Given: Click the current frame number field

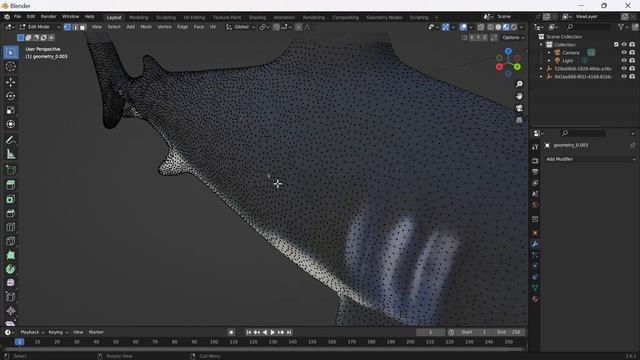Looking at the screenshot, I should pyautogui.click(x=430, y=332).
